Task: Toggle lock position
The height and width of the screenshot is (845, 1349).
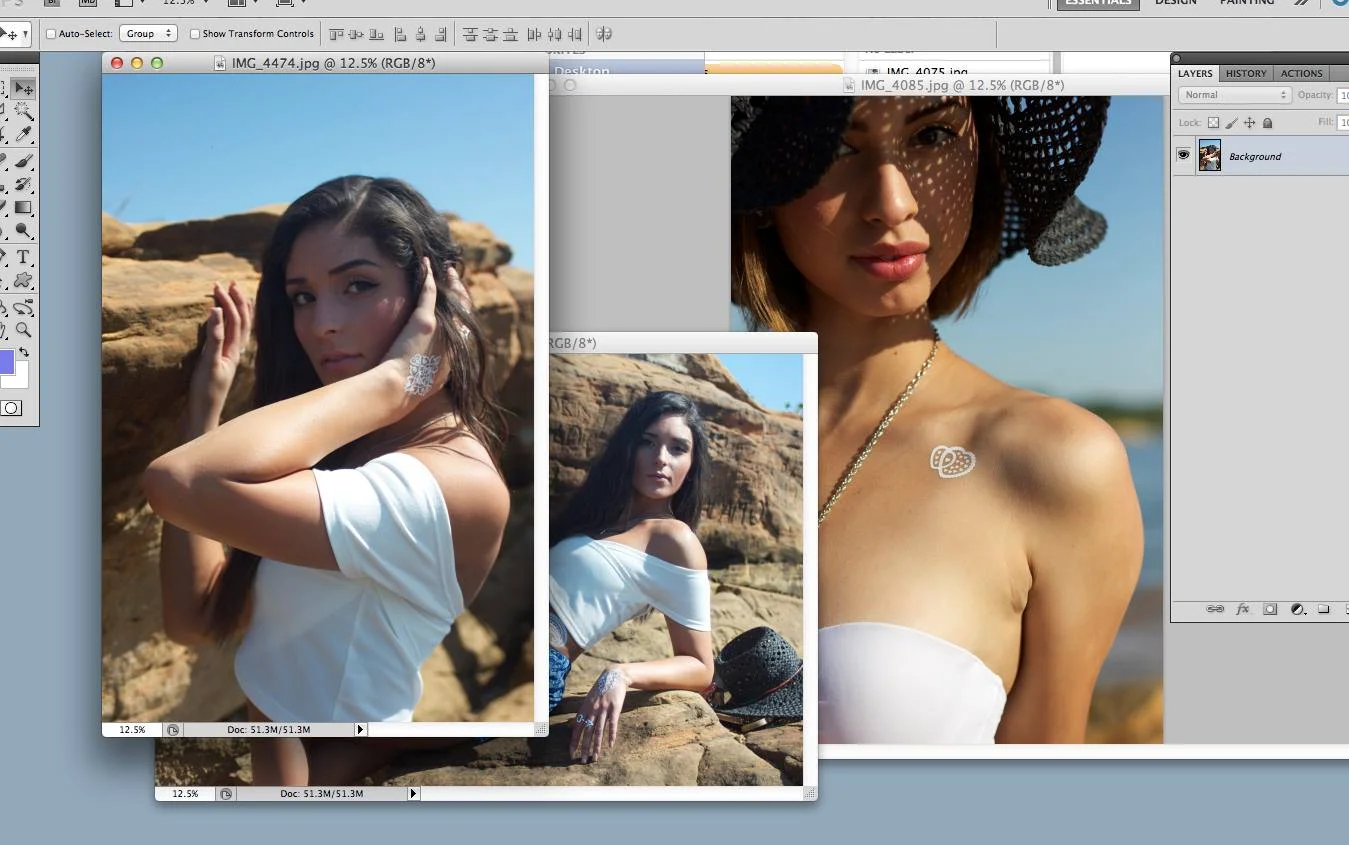Action: [1249, 123]
